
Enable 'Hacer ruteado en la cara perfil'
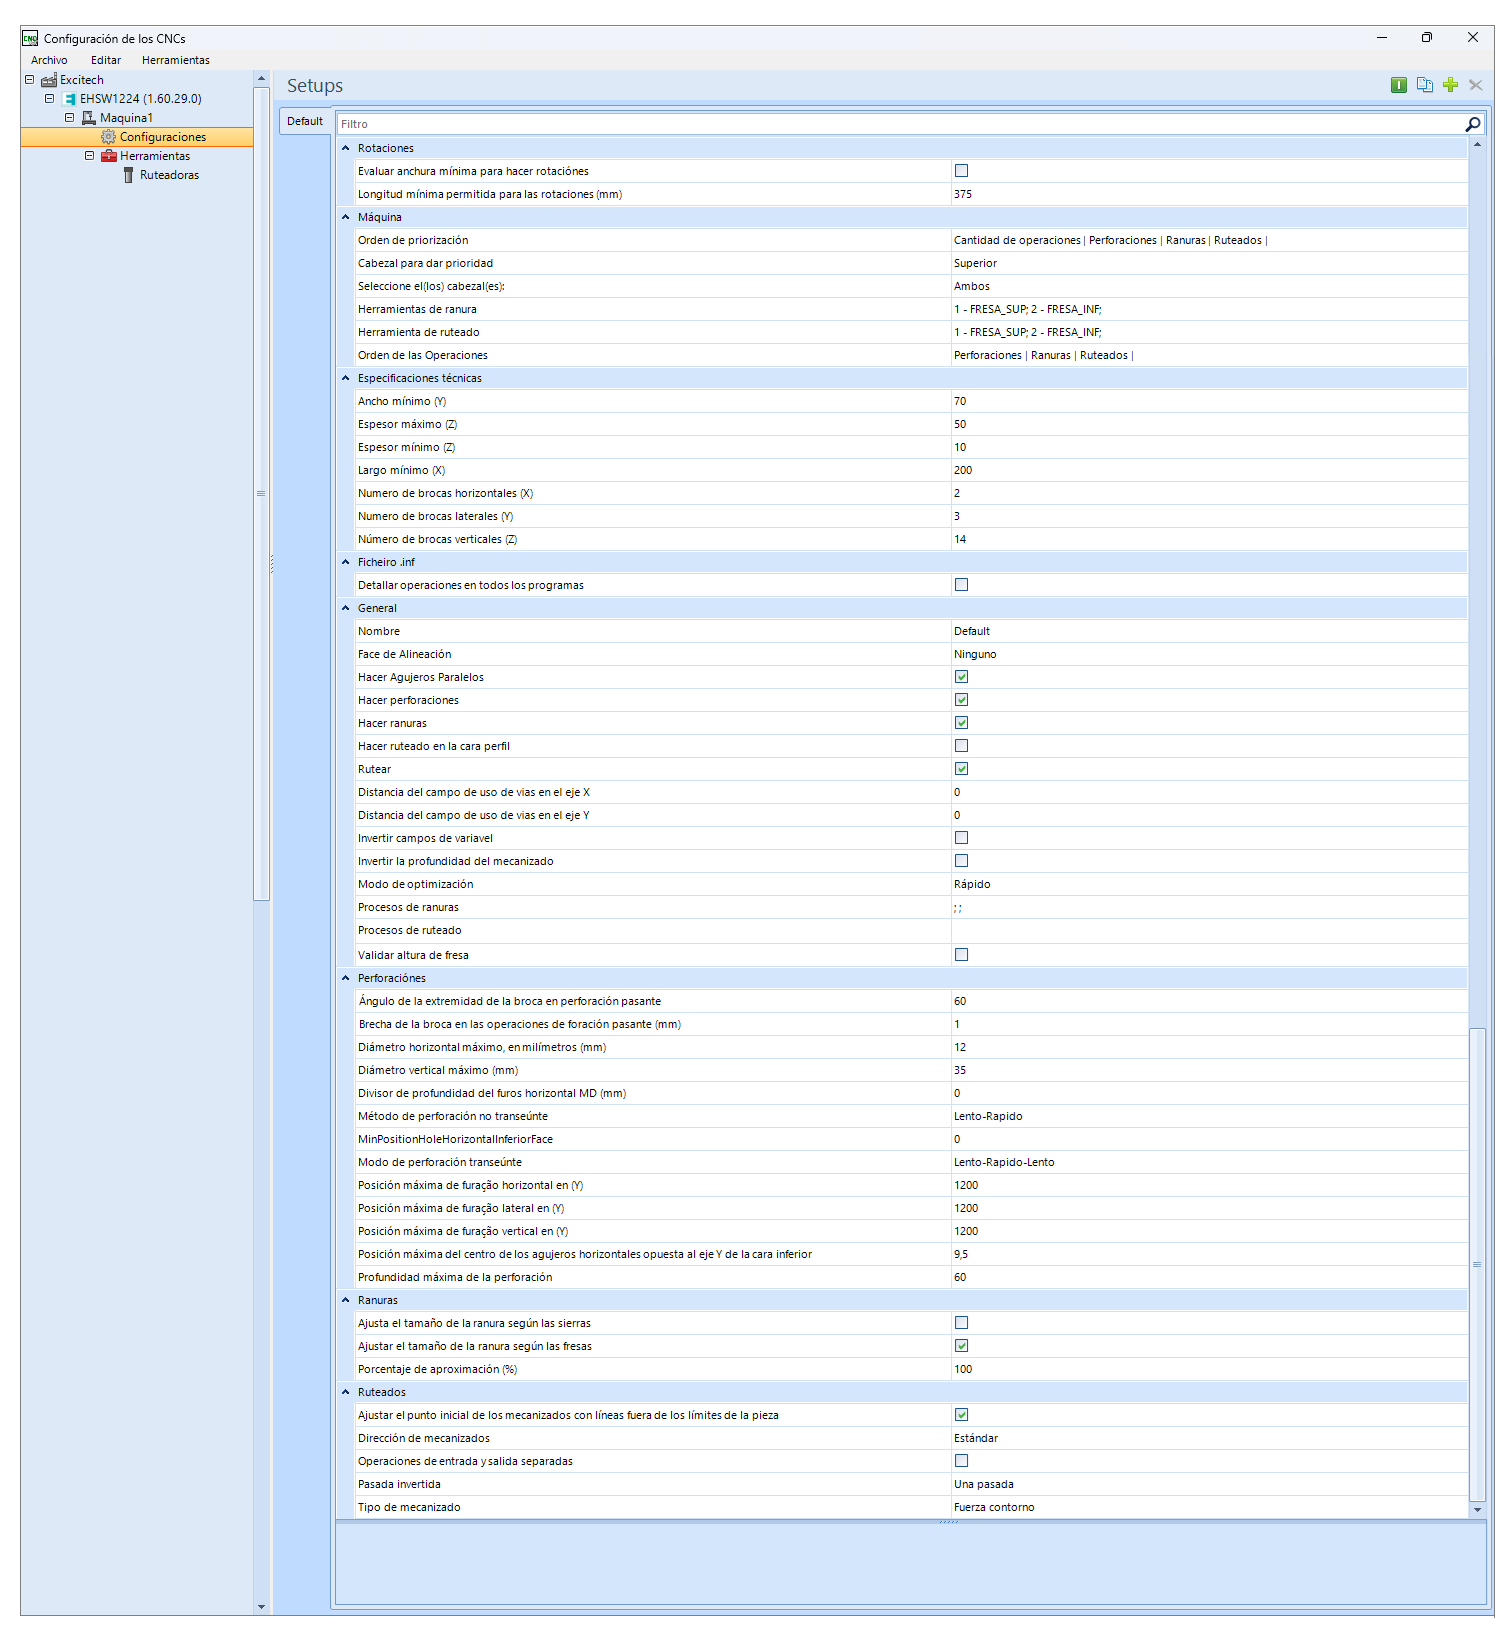pyautogui.click(x=961, y=746)
